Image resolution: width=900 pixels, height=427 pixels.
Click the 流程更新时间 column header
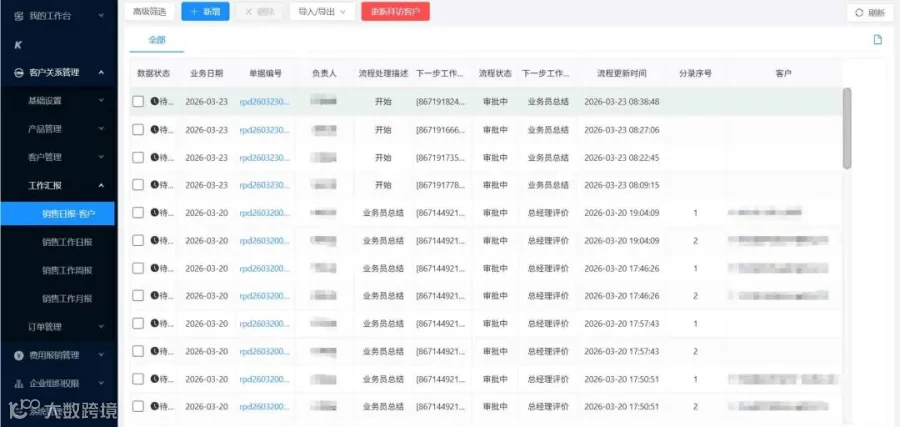point(622,73)
